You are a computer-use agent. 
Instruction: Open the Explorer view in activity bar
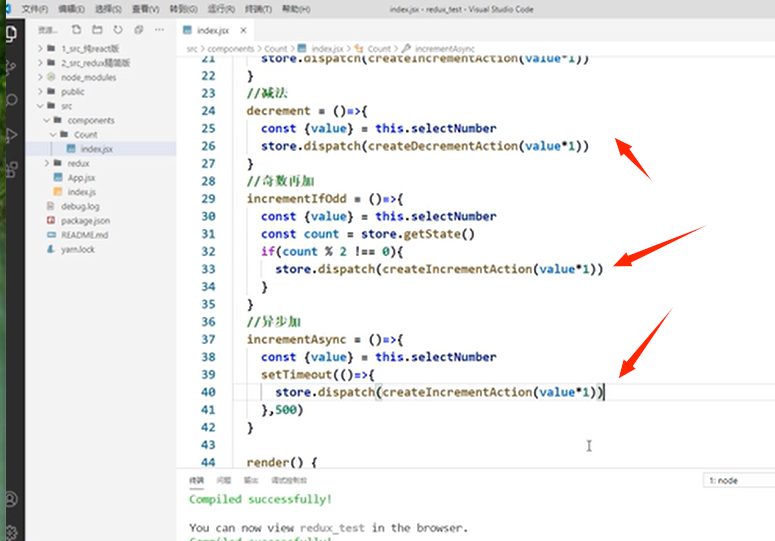coord(12,34)
